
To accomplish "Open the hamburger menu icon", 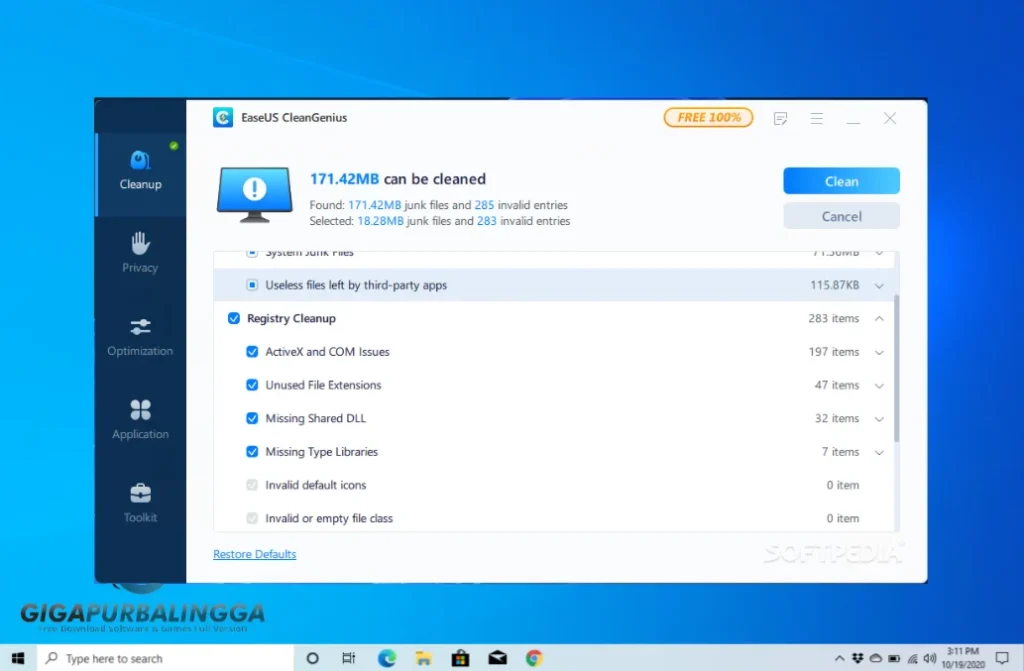I will (817, 118).
